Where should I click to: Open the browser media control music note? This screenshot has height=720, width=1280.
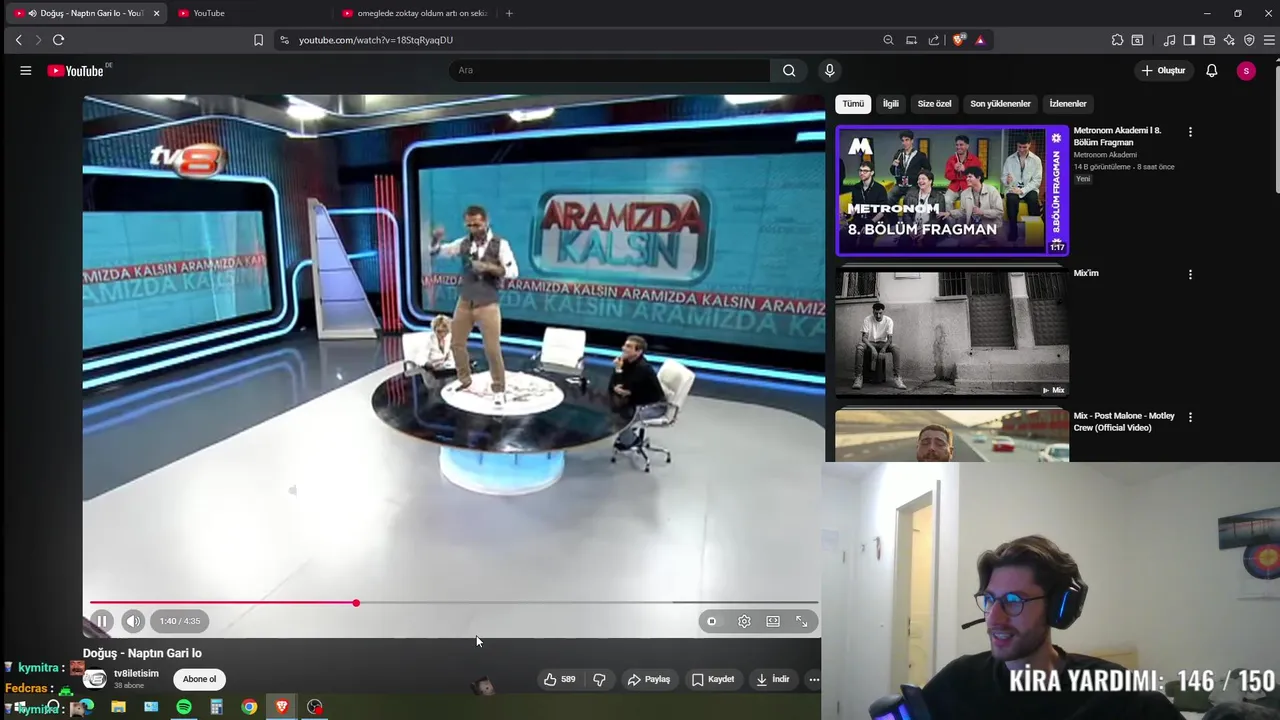coord(1169,40)
